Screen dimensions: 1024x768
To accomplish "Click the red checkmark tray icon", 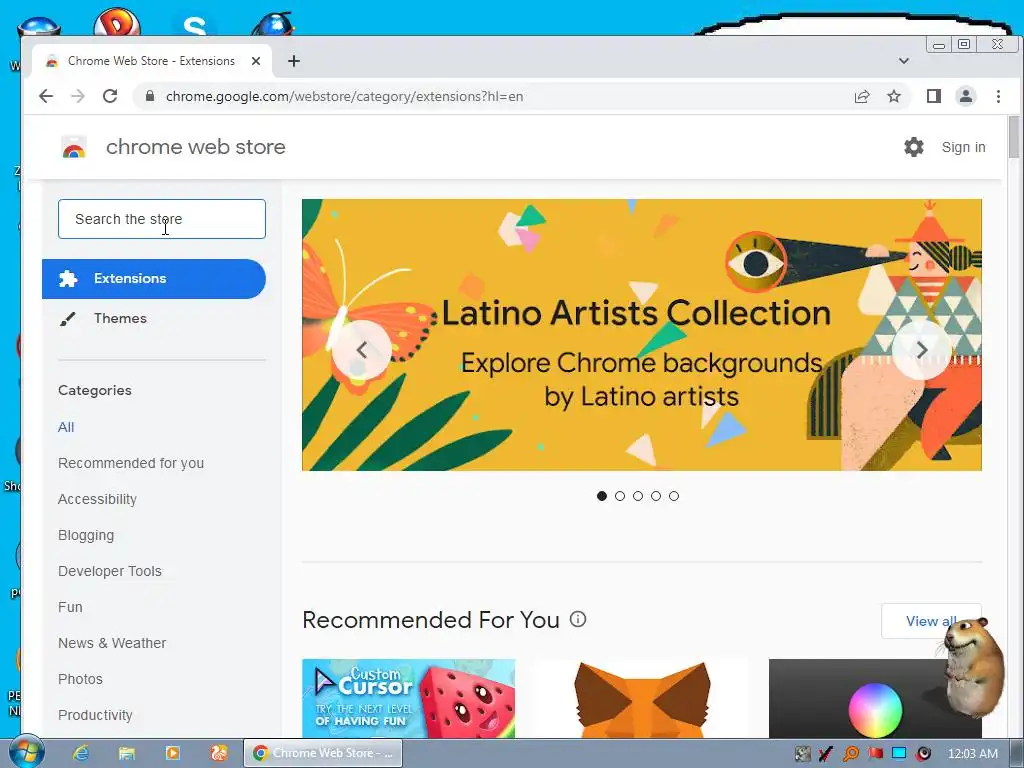I will [826, 754].
